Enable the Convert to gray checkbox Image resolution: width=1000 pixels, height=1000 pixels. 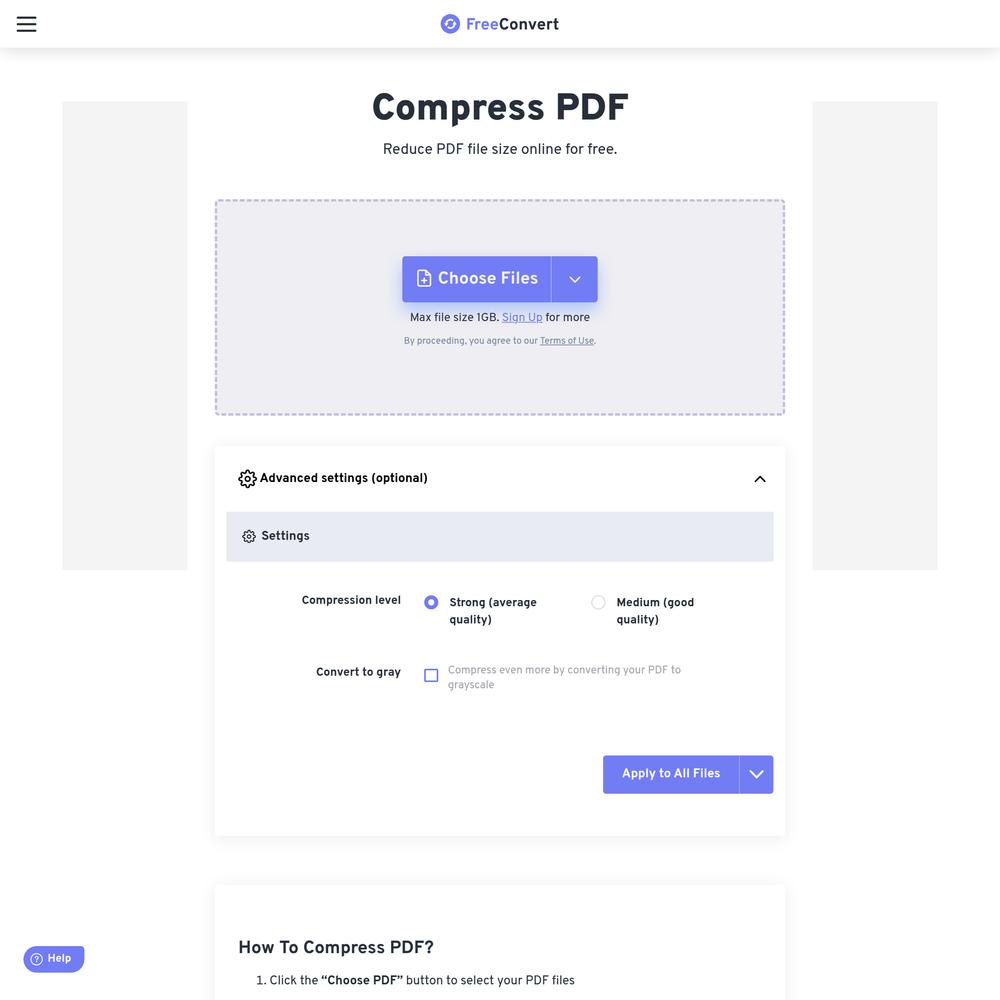coord(431,675)
